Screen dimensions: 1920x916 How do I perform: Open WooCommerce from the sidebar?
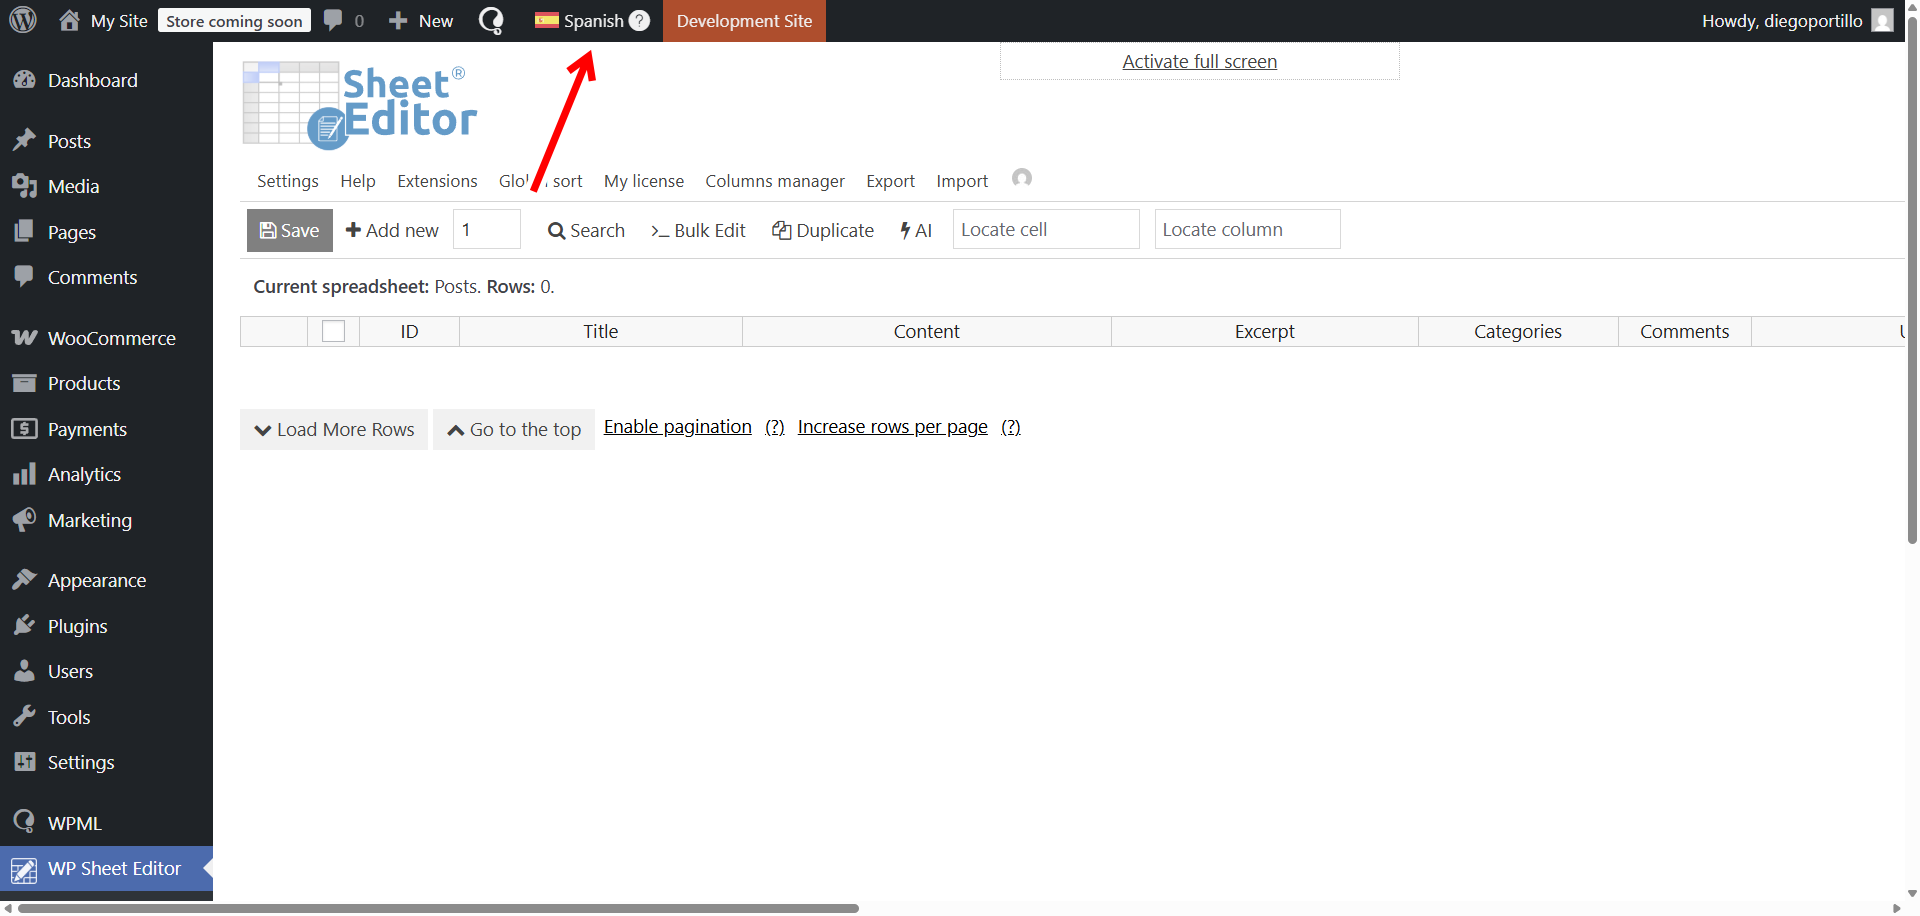pos(111,338)
